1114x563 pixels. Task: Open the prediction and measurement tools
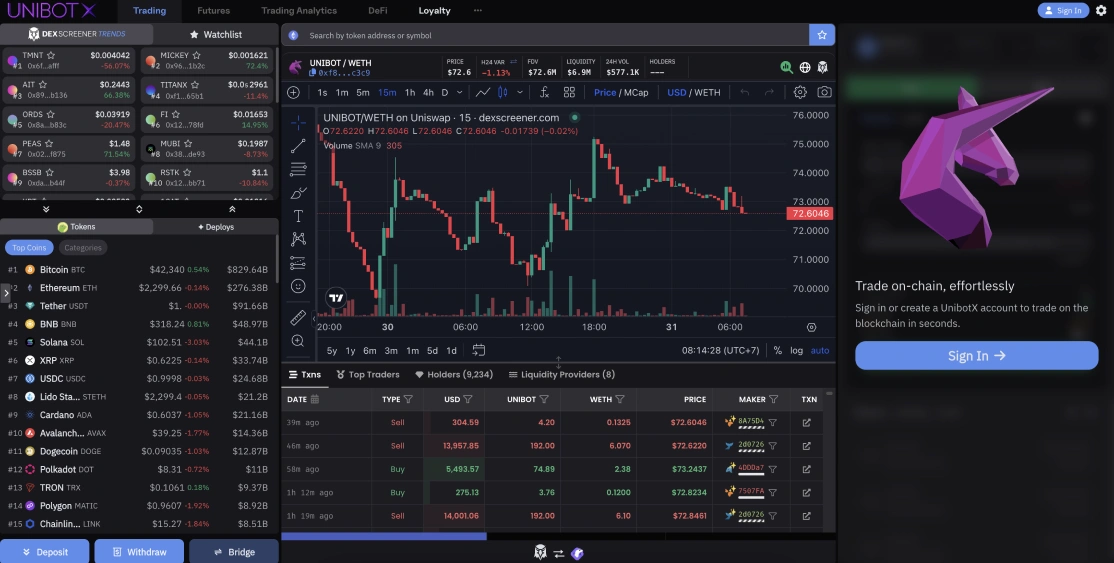(x=298, y=263)
